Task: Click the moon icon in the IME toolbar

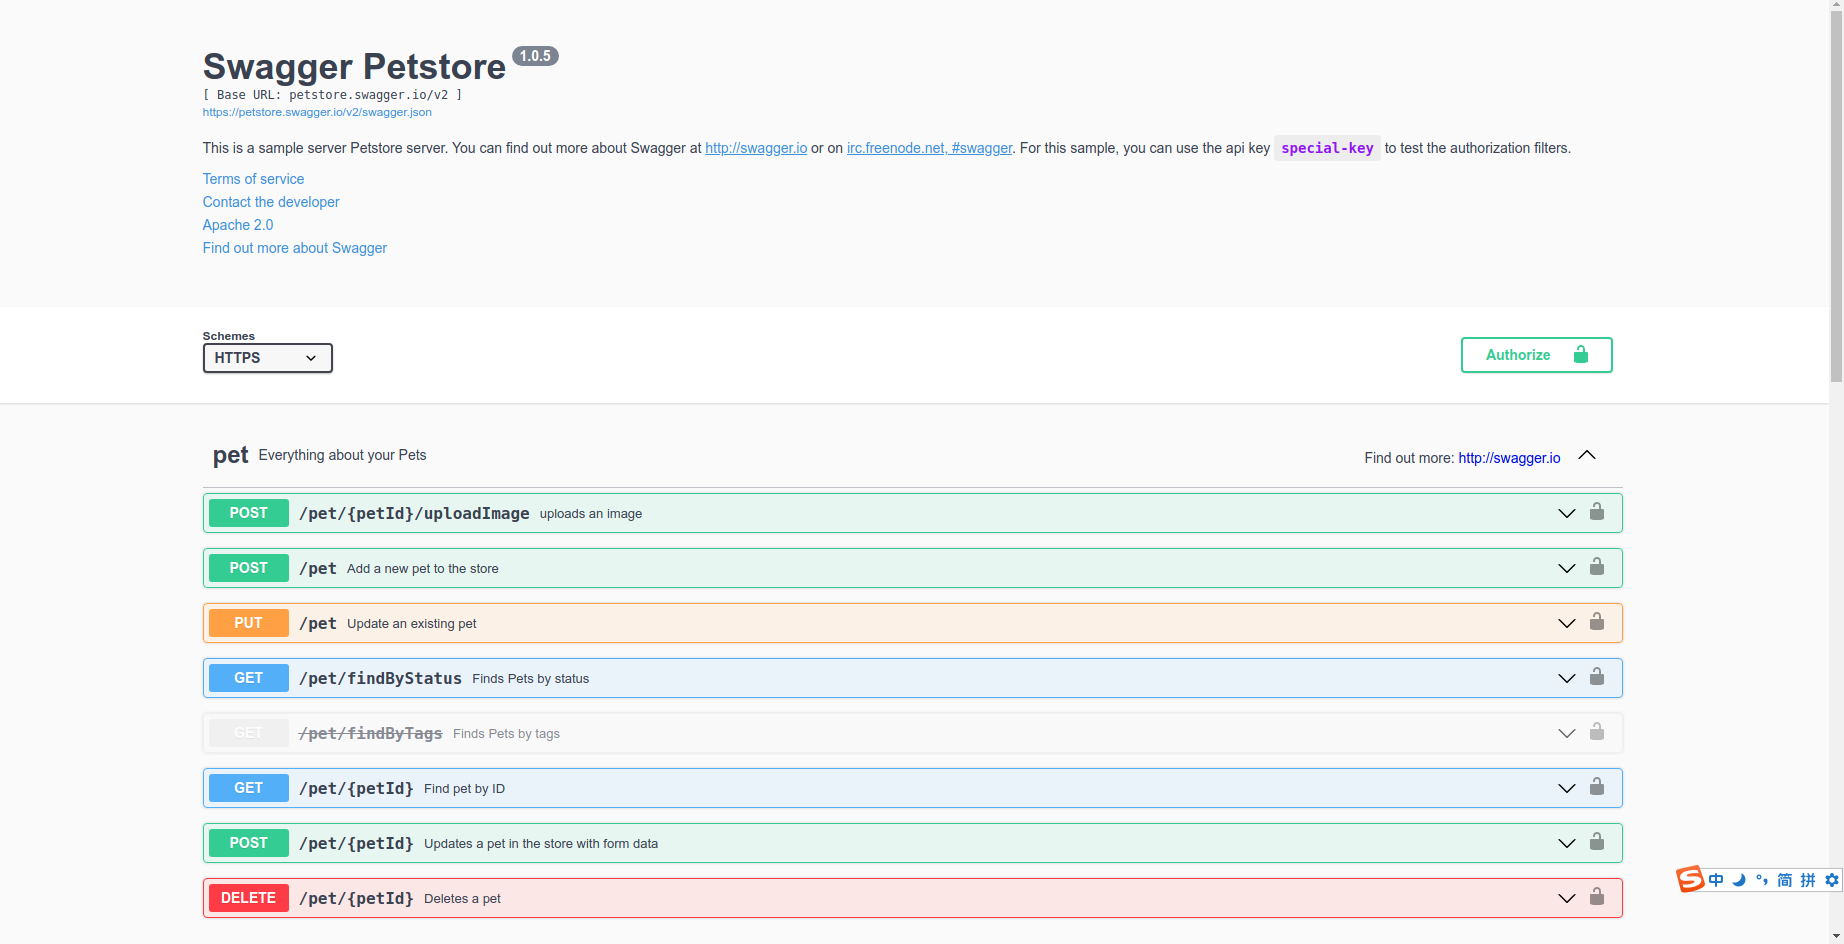Action: pos(1739,880)
